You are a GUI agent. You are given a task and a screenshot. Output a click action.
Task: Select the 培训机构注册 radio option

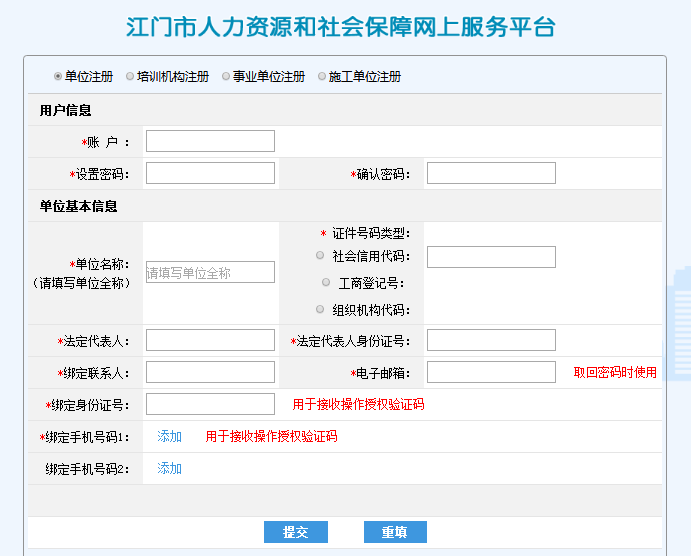[x=130, y=76]
